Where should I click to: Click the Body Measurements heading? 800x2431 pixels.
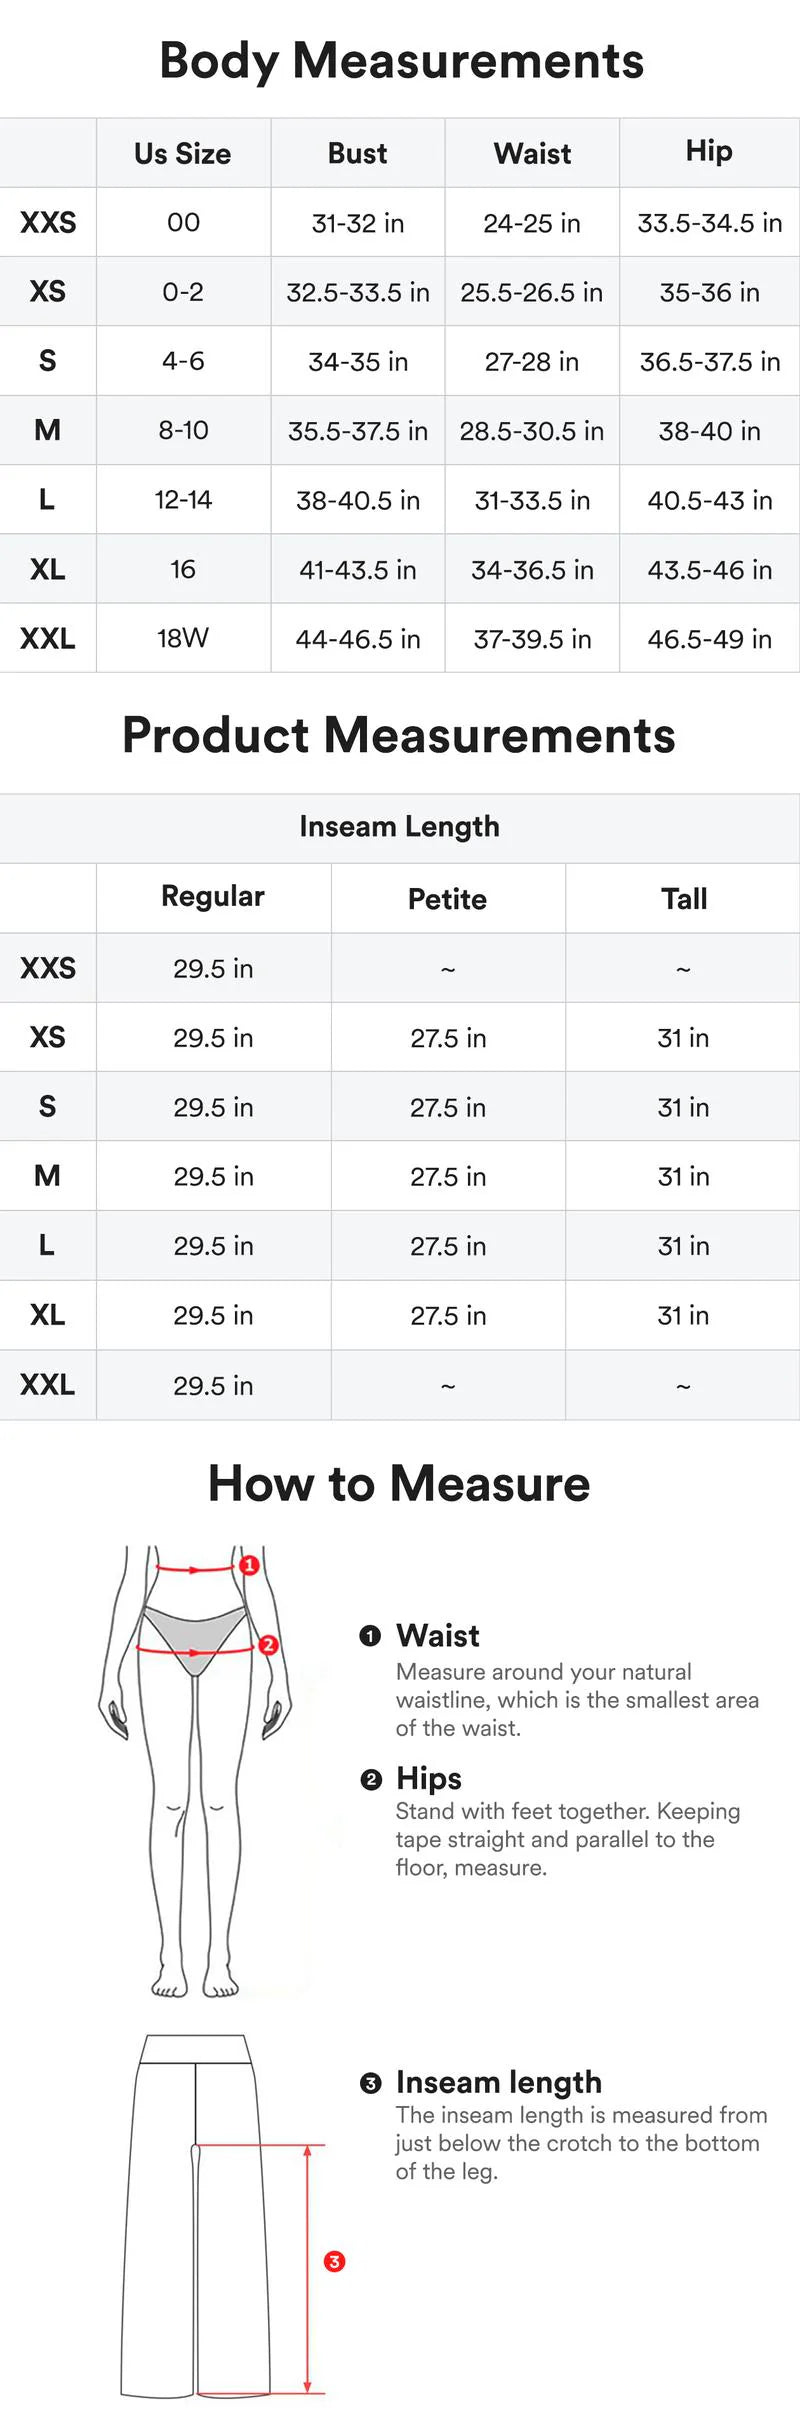pos(401,60)
